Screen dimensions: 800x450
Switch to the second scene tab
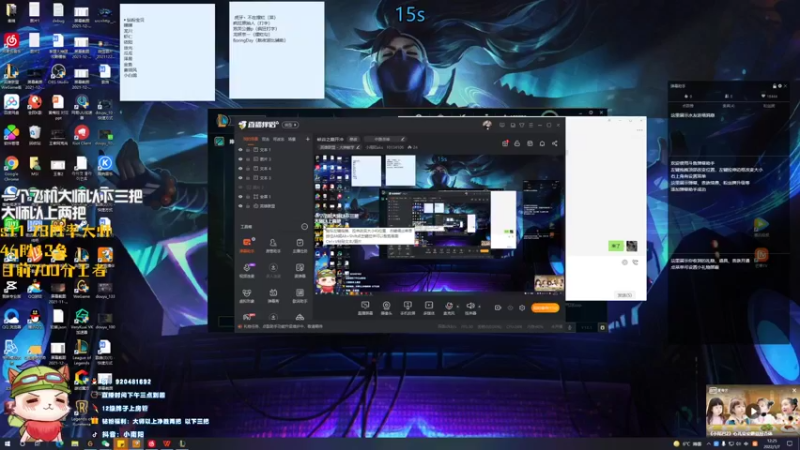pos(266,139)
